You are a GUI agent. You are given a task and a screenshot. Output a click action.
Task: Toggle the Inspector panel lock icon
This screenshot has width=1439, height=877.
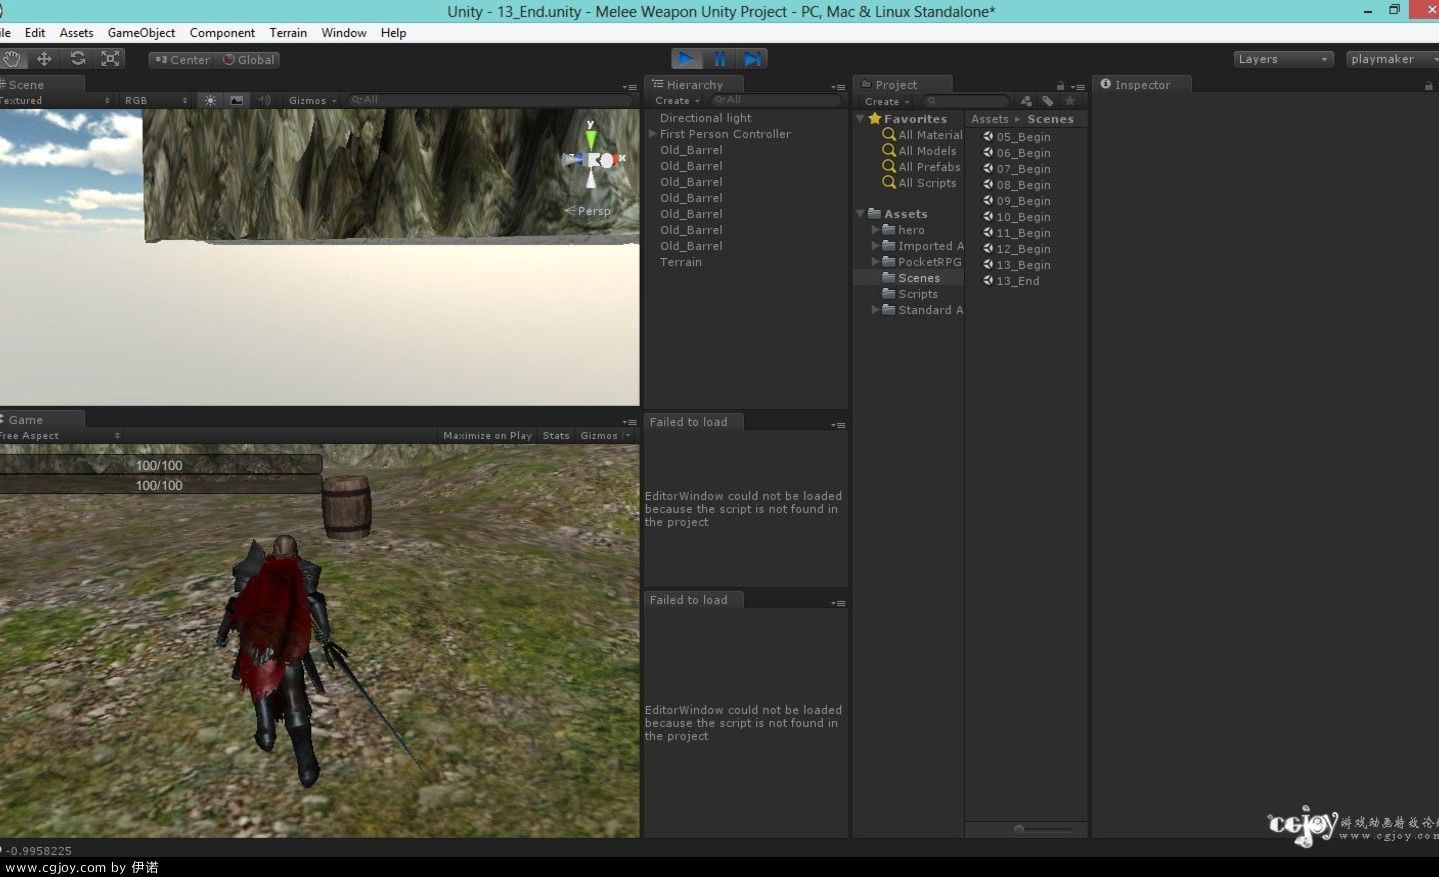click(1428, 86)
